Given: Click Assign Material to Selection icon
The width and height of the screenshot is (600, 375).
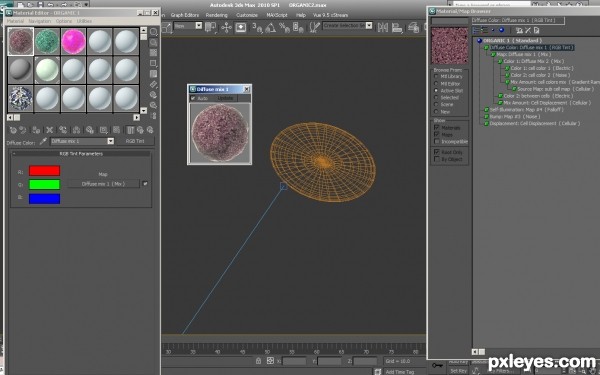Looking at the screenshot, I should (x=36, y=130).
